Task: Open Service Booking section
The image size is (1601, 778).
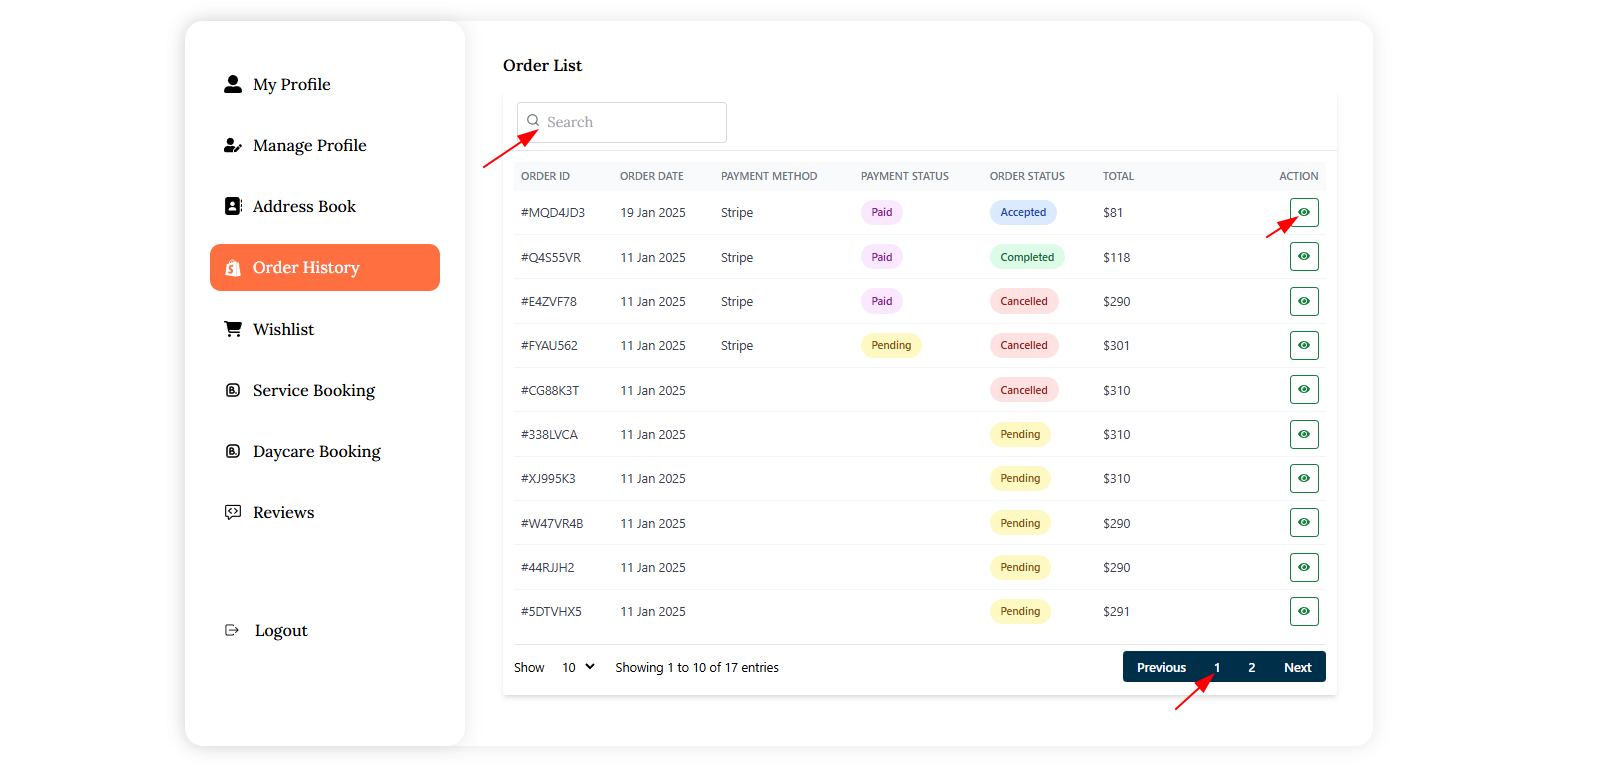Action: coord(313,391)
